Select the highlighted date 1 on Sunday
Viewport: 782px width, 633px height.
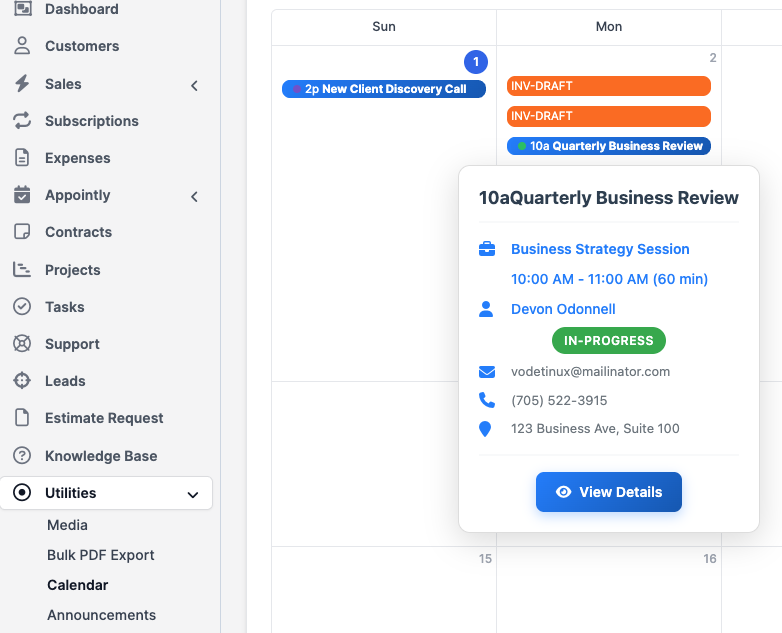(476, 62)
